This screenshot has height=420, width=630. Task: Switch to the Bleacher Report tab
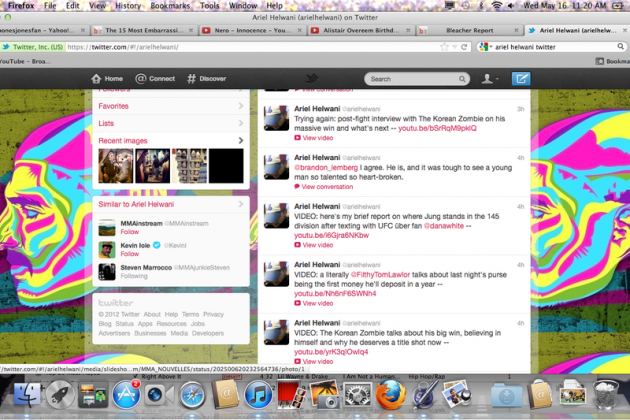[469, 30]
